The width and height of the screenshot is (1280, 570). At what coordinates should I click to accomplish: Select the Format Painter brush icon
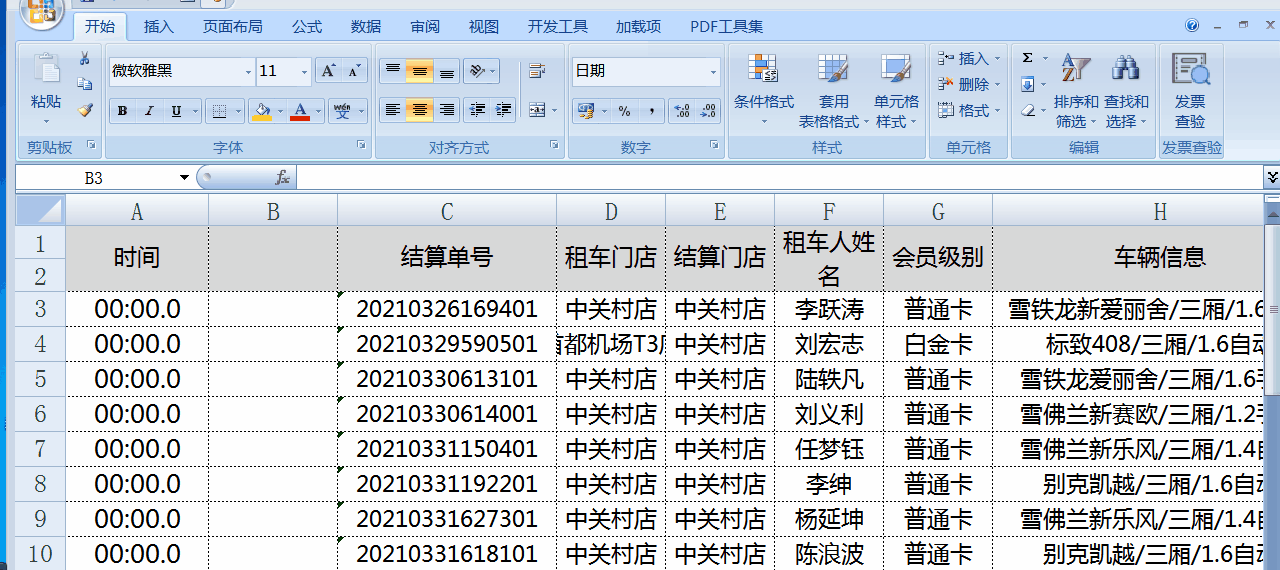[x=85, y=110]
